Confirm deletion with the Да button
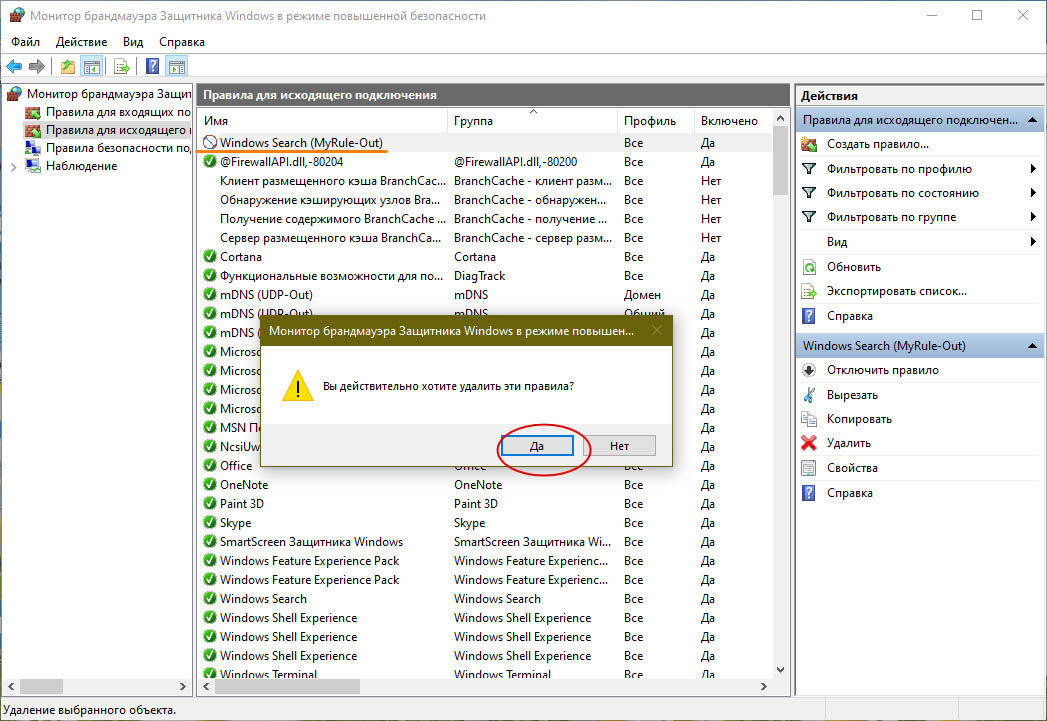 pos(537,446)
